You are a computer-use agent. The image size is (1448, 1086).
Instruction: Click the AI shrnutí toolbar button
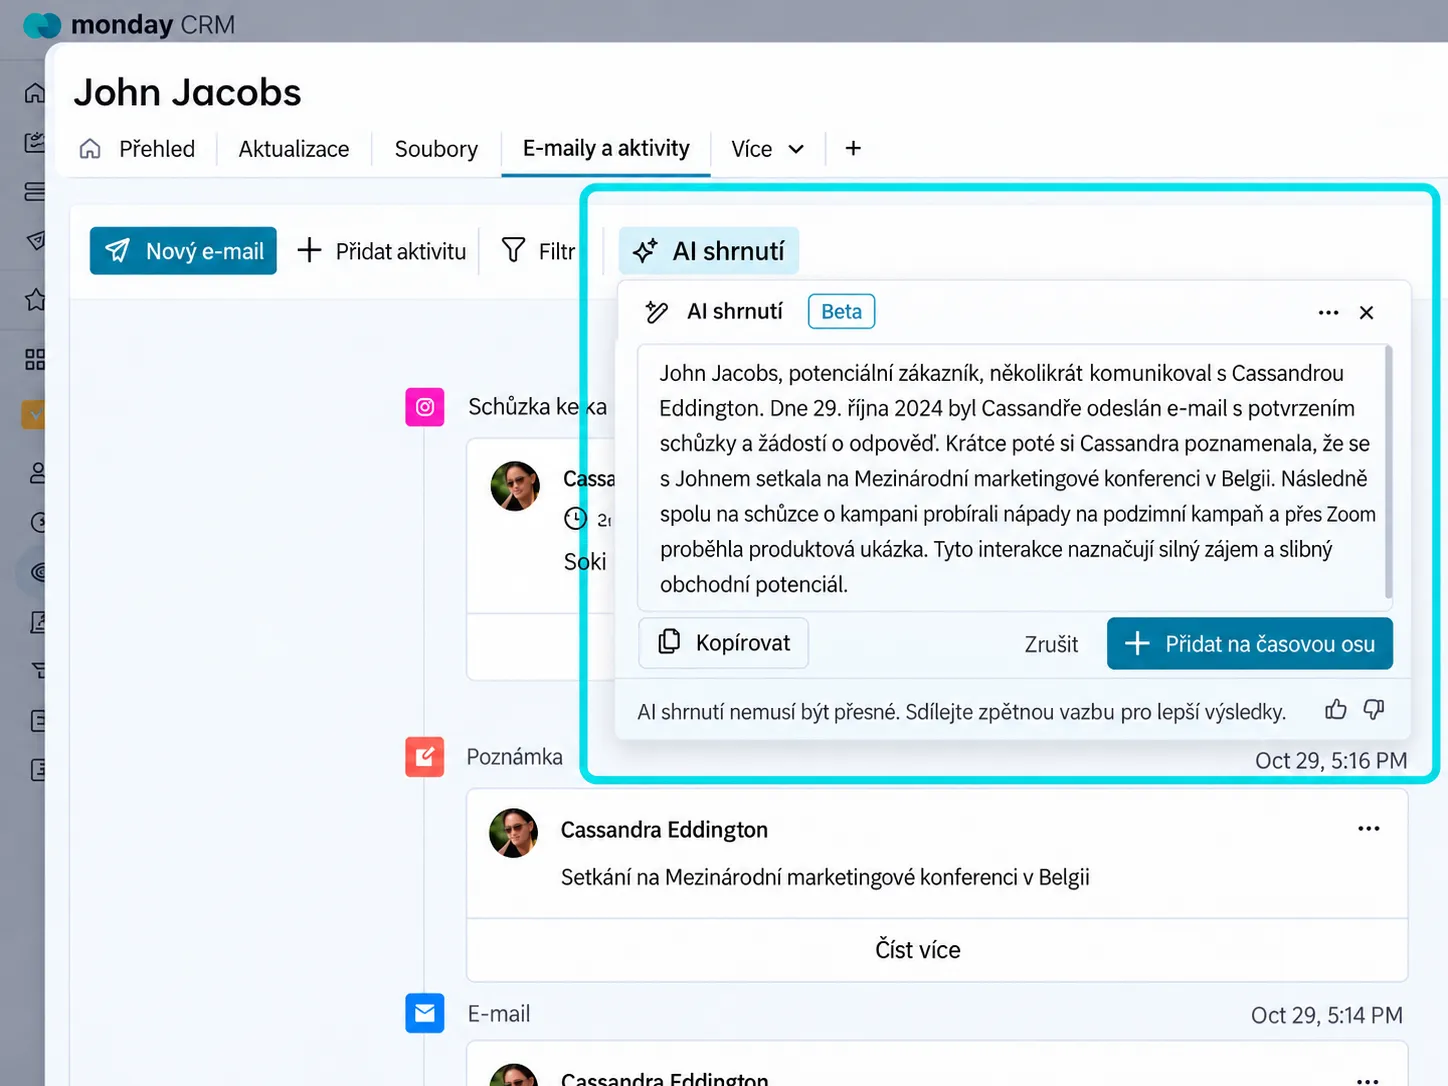point(709,251)
